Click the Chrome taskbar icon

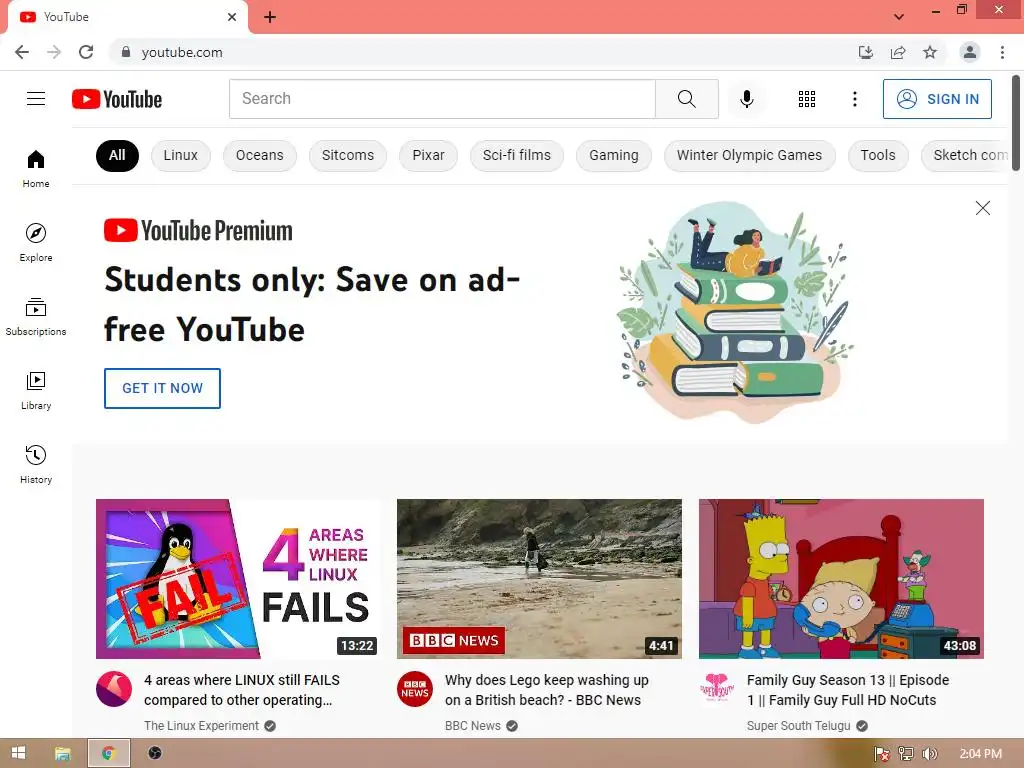[x=108, y=753]
